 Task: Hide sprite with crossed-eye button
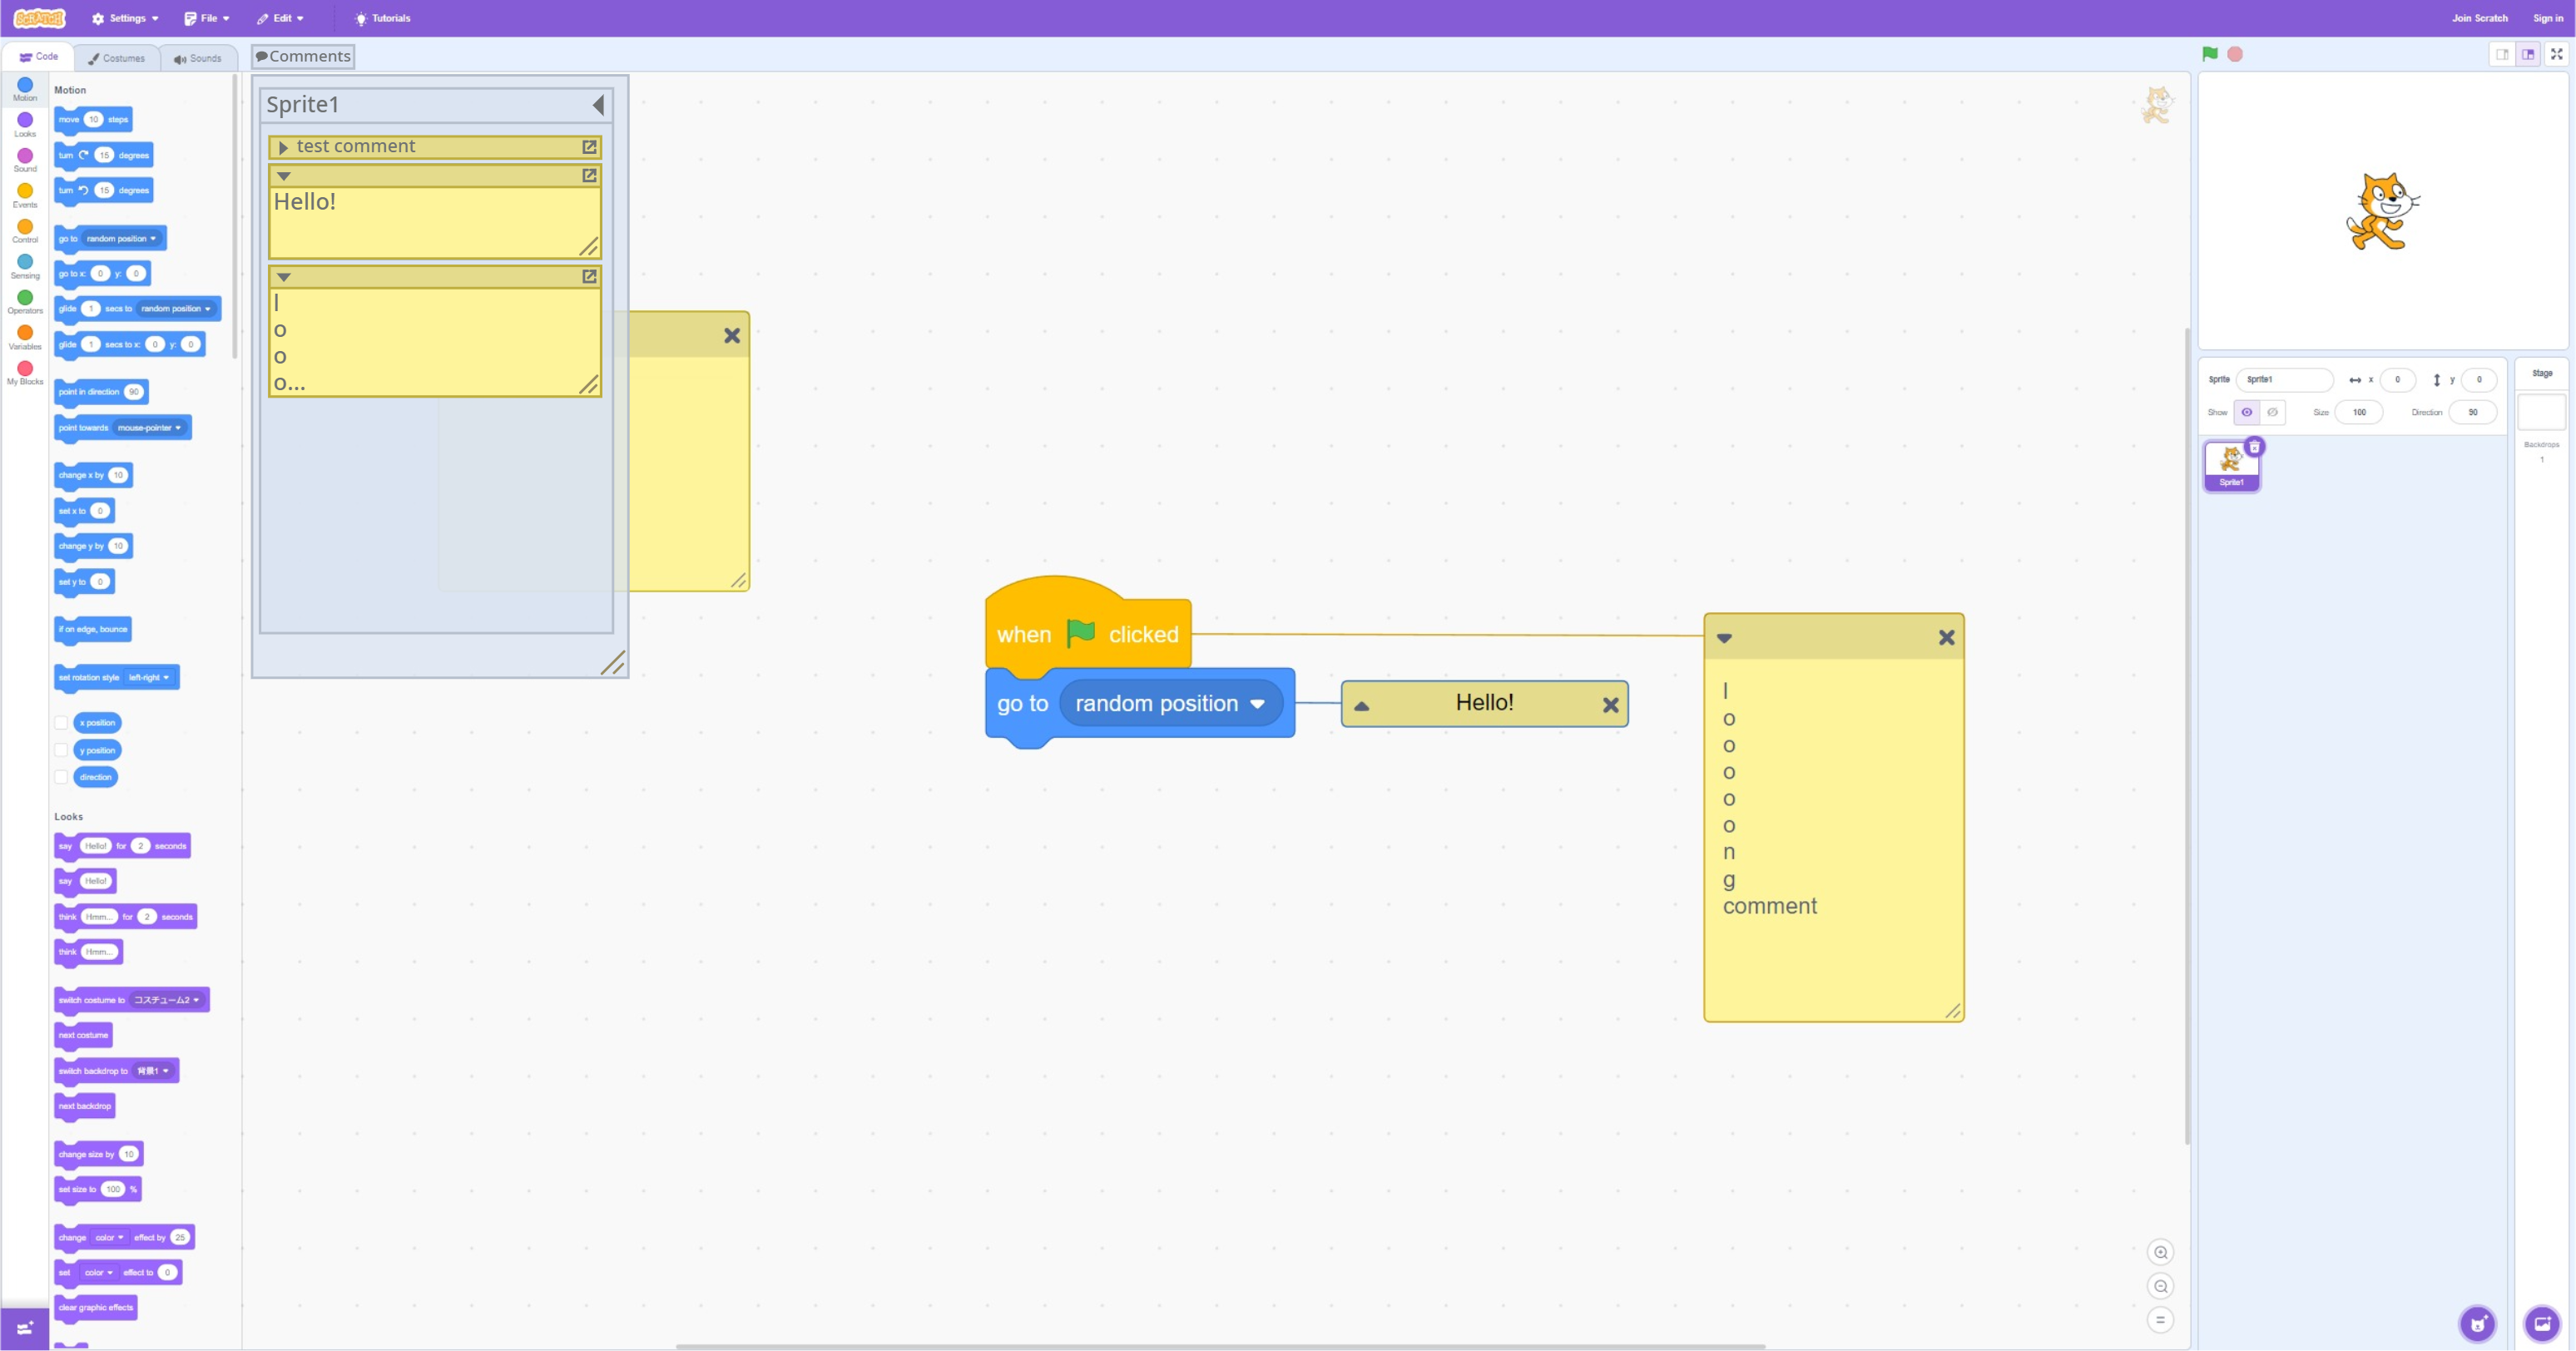pos(2272,412)
